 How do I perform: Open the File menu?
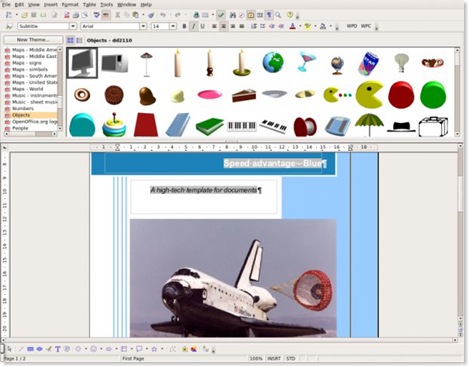point(6,5)
